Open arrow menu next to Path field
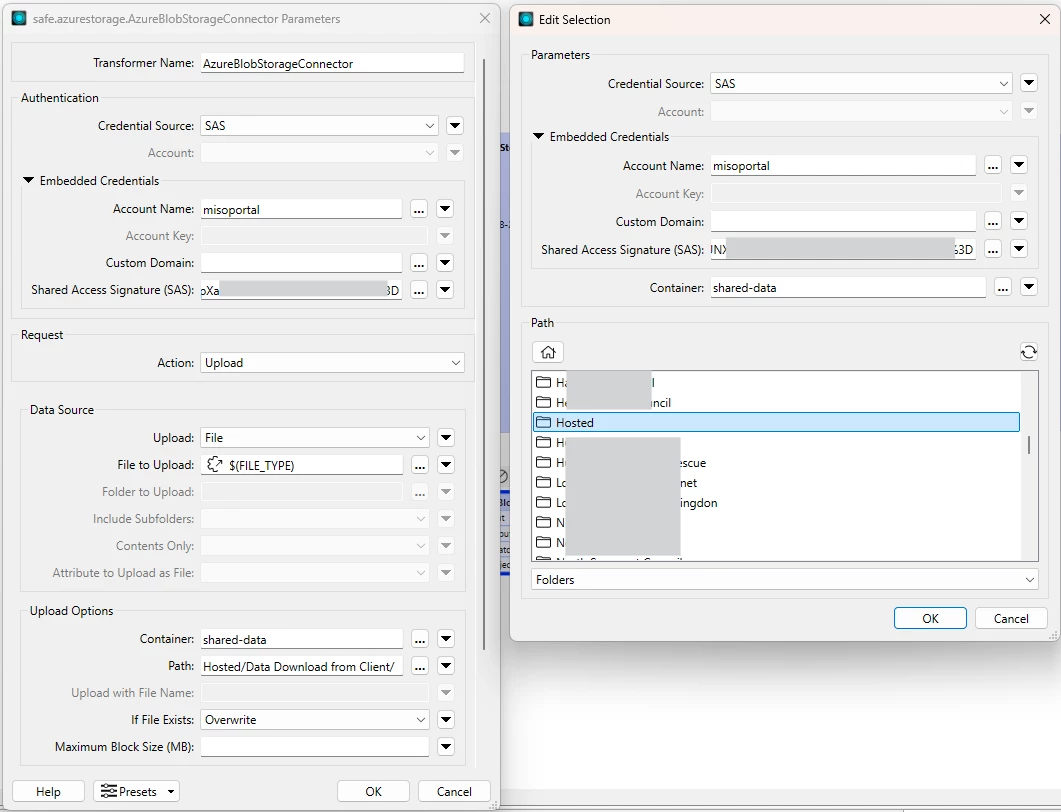The height and width of the screenshot is (812, 1061). pyautogui.click(x=446, y=665)
